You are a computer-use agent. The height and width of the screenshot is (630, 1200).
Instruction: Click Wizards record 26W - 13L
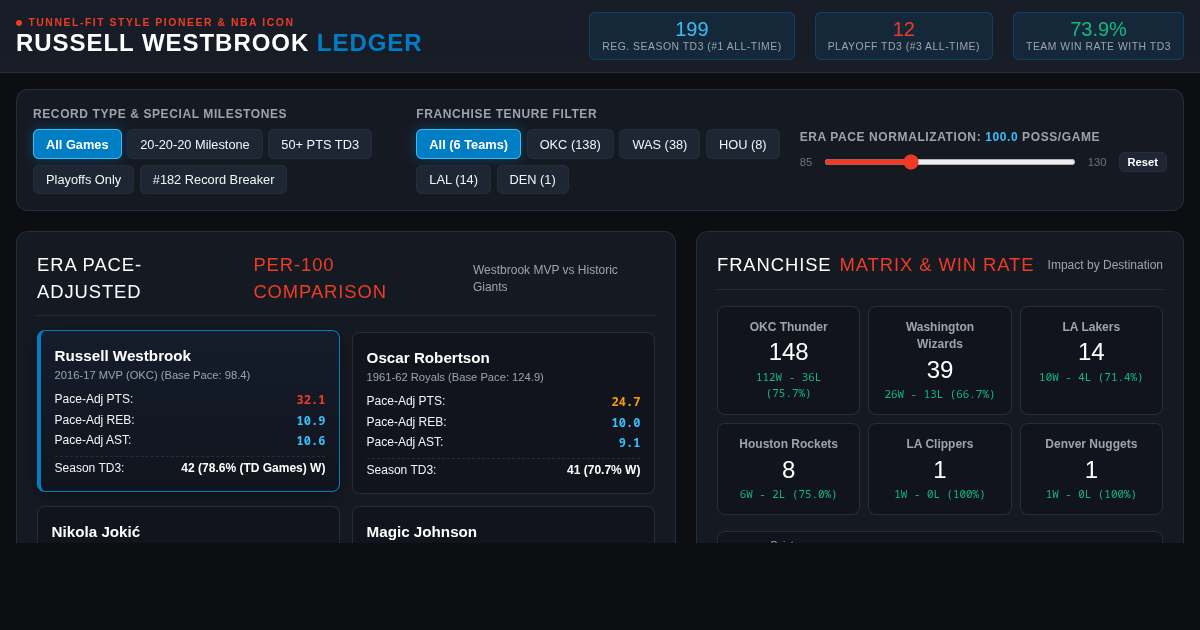click(x=940, y=394)
